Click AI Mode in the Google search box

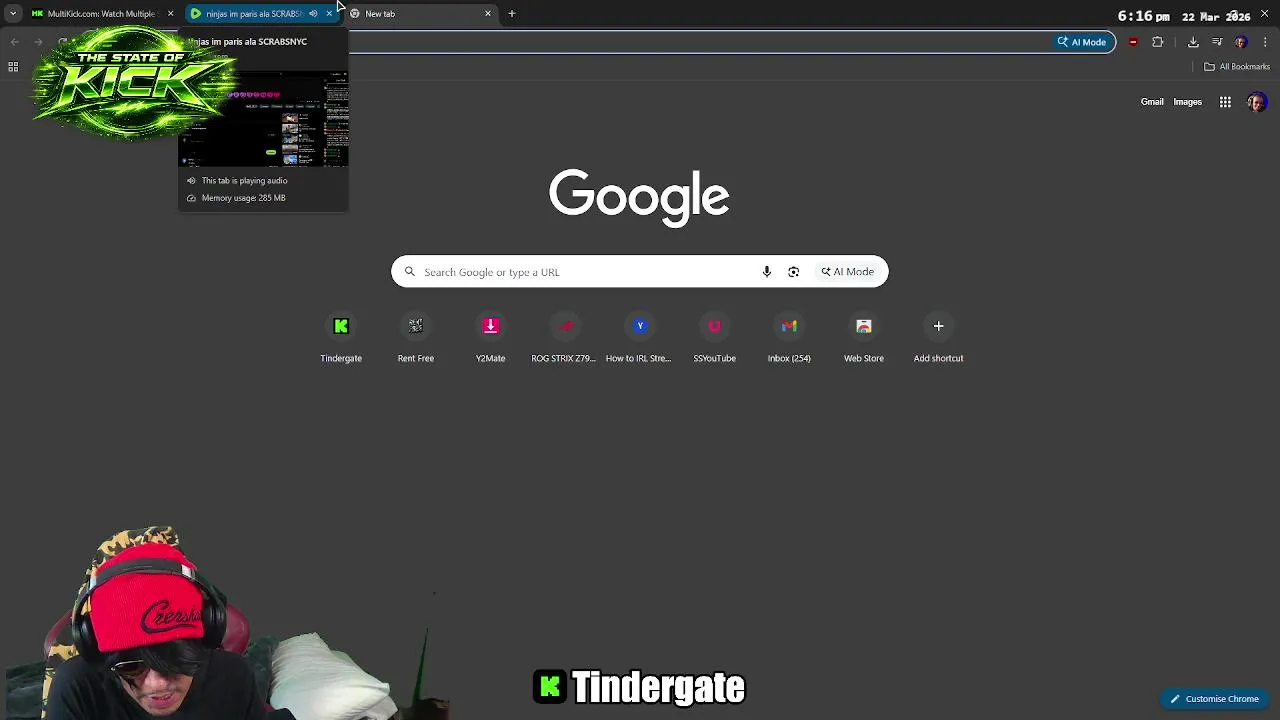848,272
